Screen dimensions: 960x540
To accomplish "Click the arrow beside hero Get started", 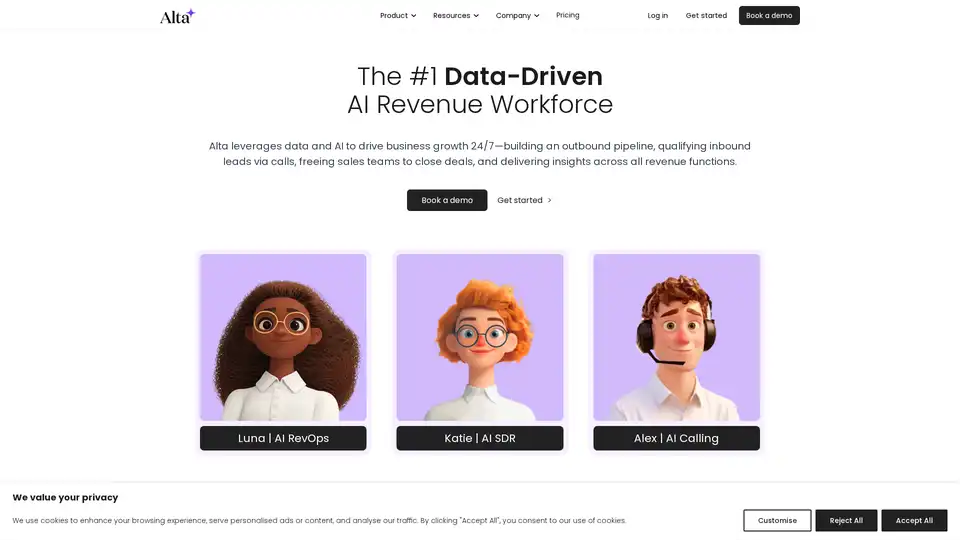I will point(549,200).
